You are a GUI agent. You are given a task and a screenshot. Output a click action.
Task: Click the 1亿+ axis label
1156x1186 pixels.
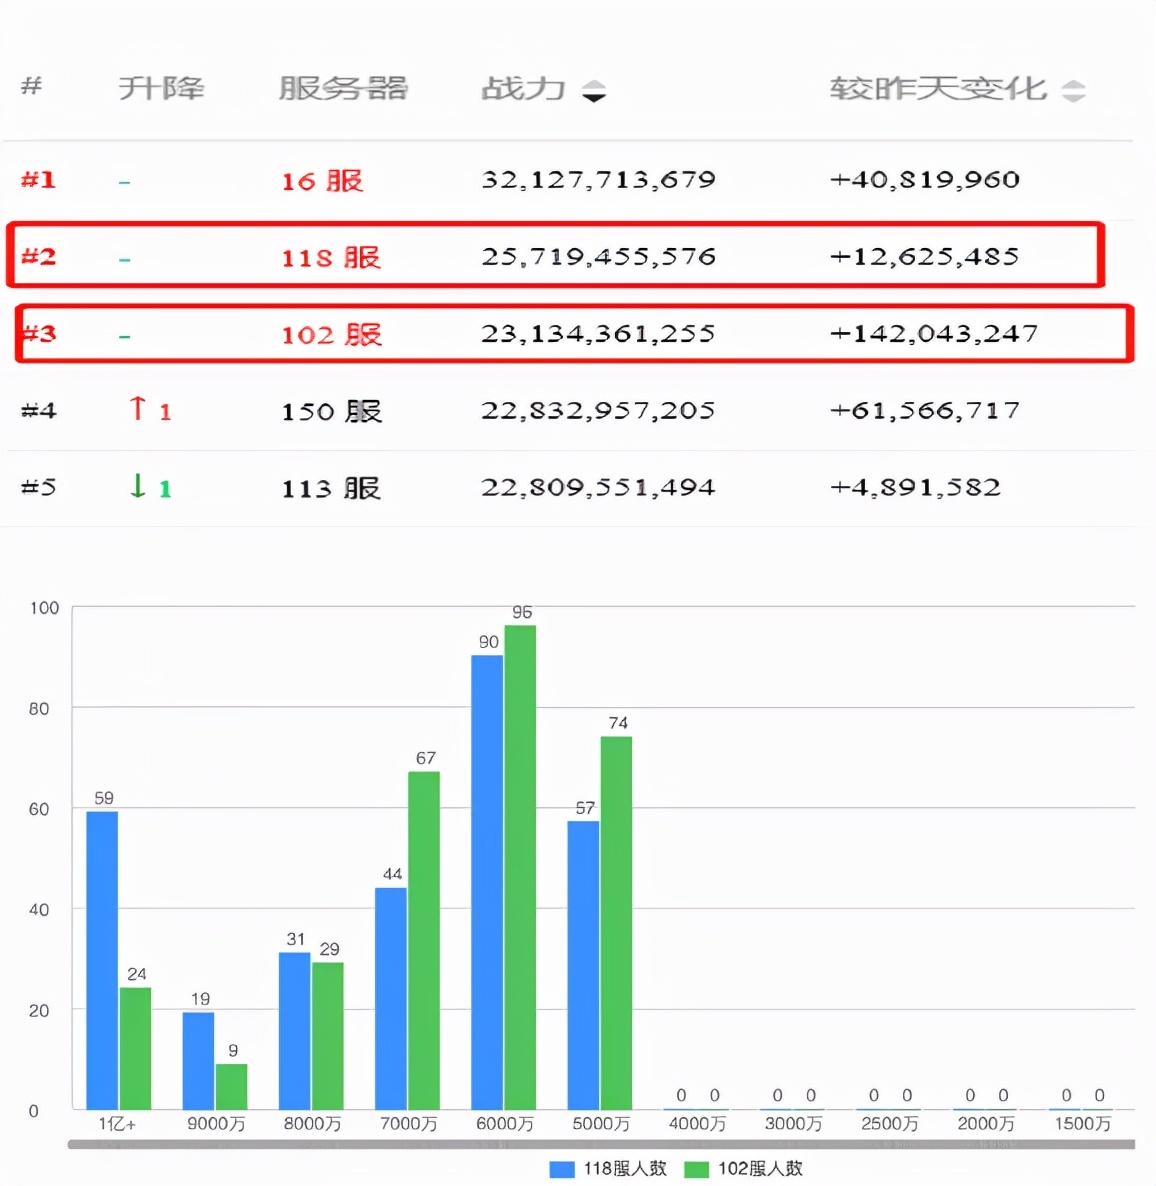117,1124
